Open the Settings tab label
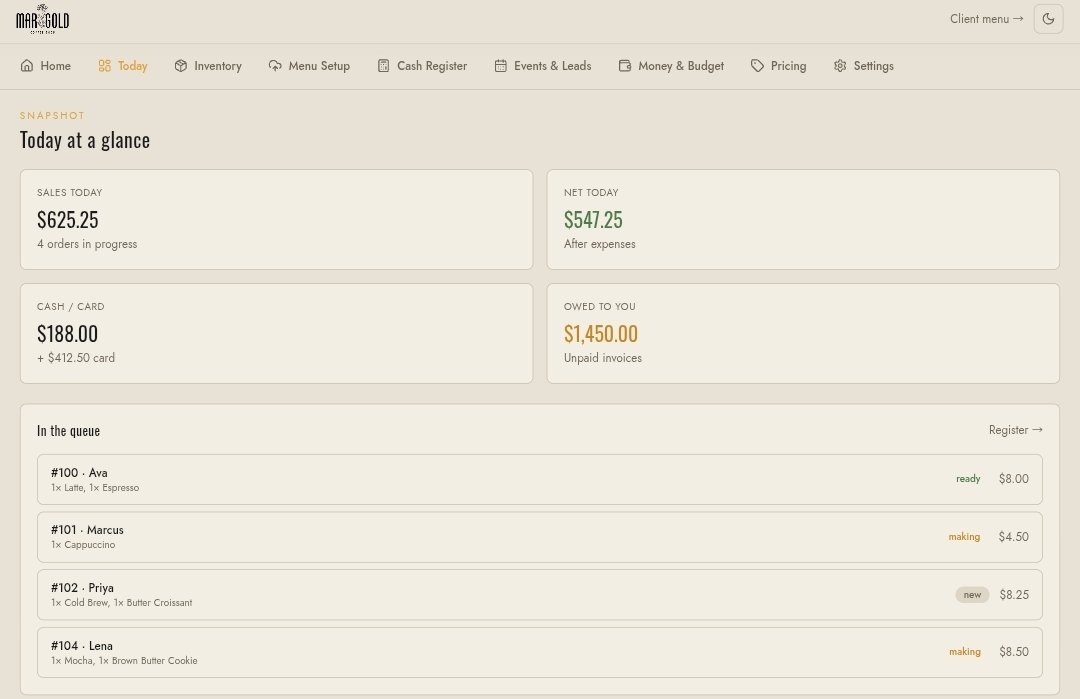This screenshot has width=1080, height=699. pyautogui.click(x=873, y=66)
